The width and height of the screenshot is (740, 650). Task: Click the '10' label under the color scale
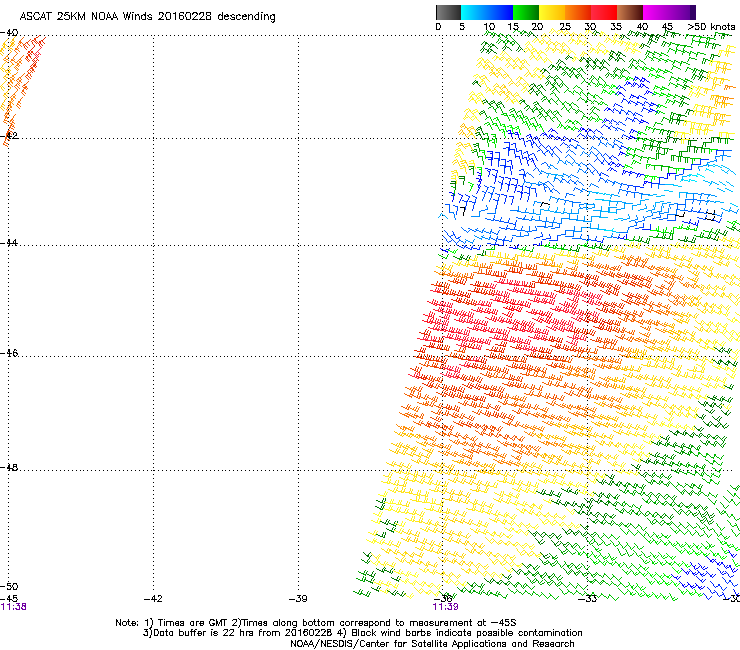pos(489,27)
